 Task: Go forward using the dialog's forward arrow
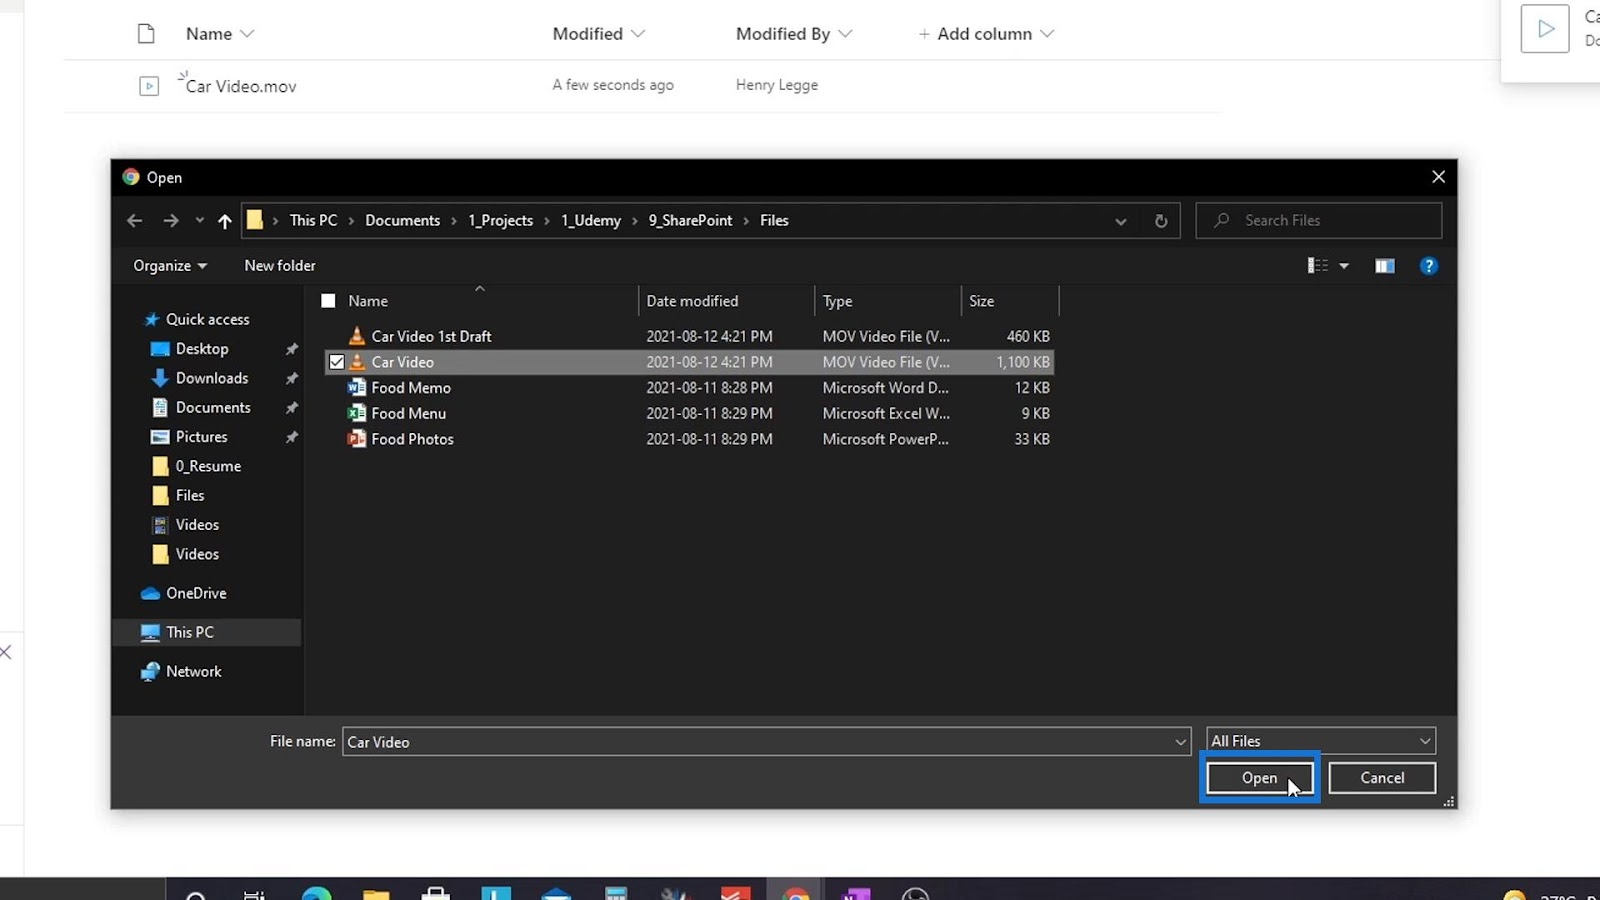171,221
